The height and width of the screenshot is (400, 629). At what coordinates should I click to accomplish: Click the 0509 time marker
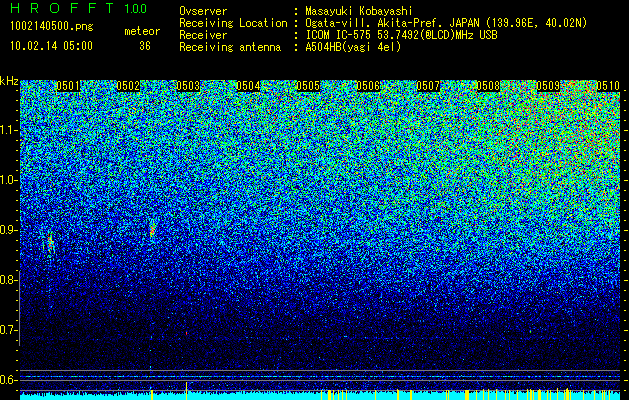click(548, 86)
